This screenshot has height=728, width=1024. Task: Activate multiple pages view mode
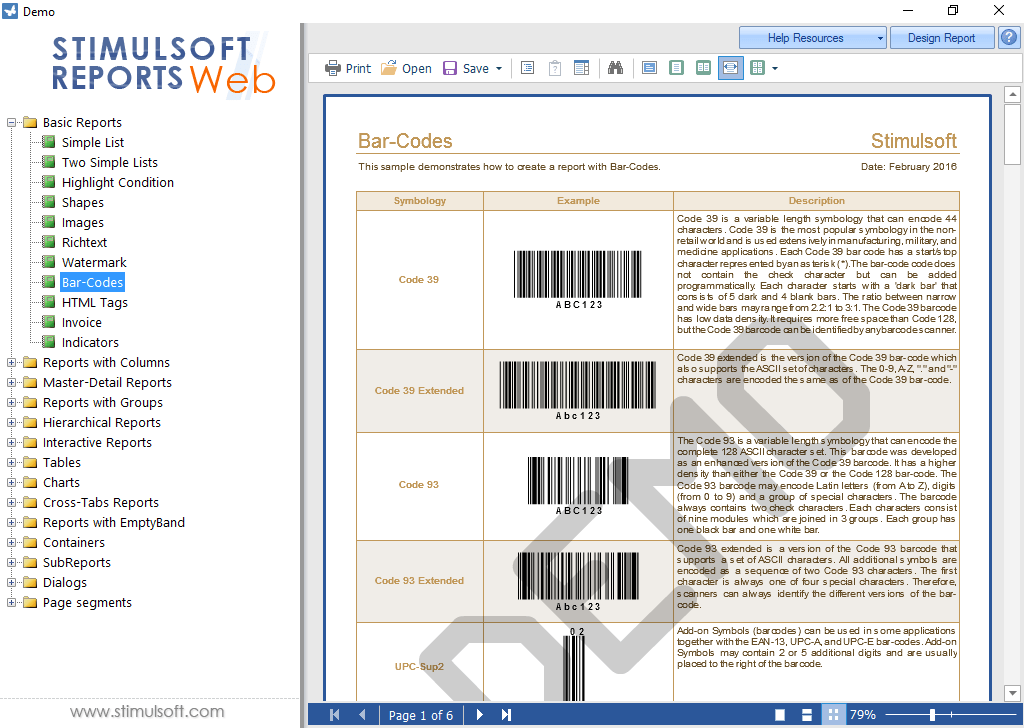tap(703, 68)
